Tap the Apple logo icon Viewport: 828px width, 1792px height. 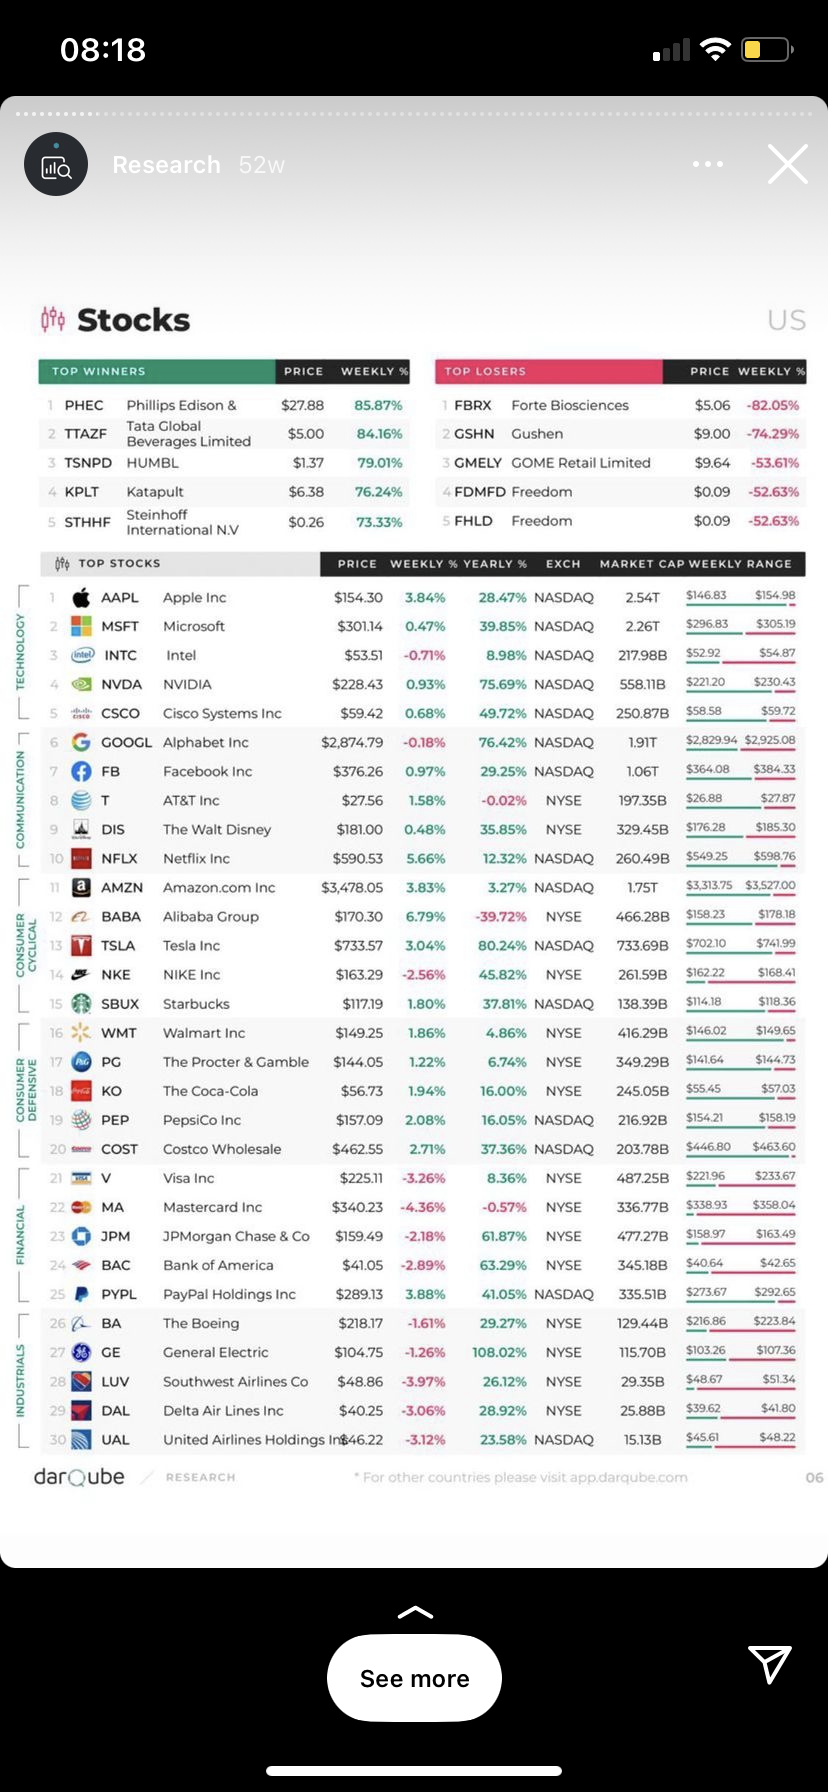tap(82, 598)
